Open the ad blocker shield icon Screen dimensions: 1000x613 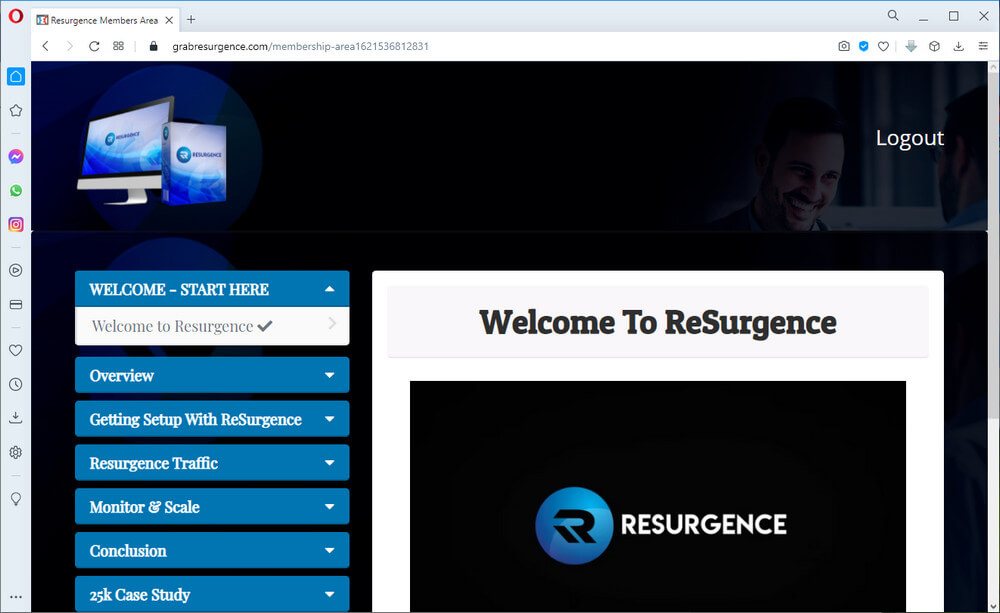[x=864, y=46]
